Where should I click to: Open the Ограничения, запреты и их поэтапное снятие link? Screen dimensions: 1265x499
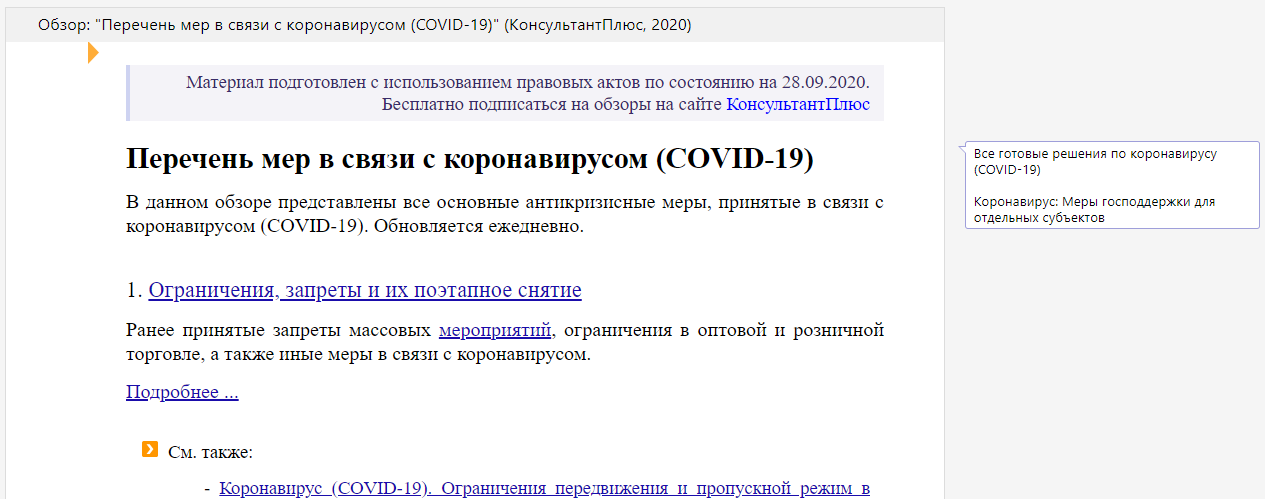[365, 291]
